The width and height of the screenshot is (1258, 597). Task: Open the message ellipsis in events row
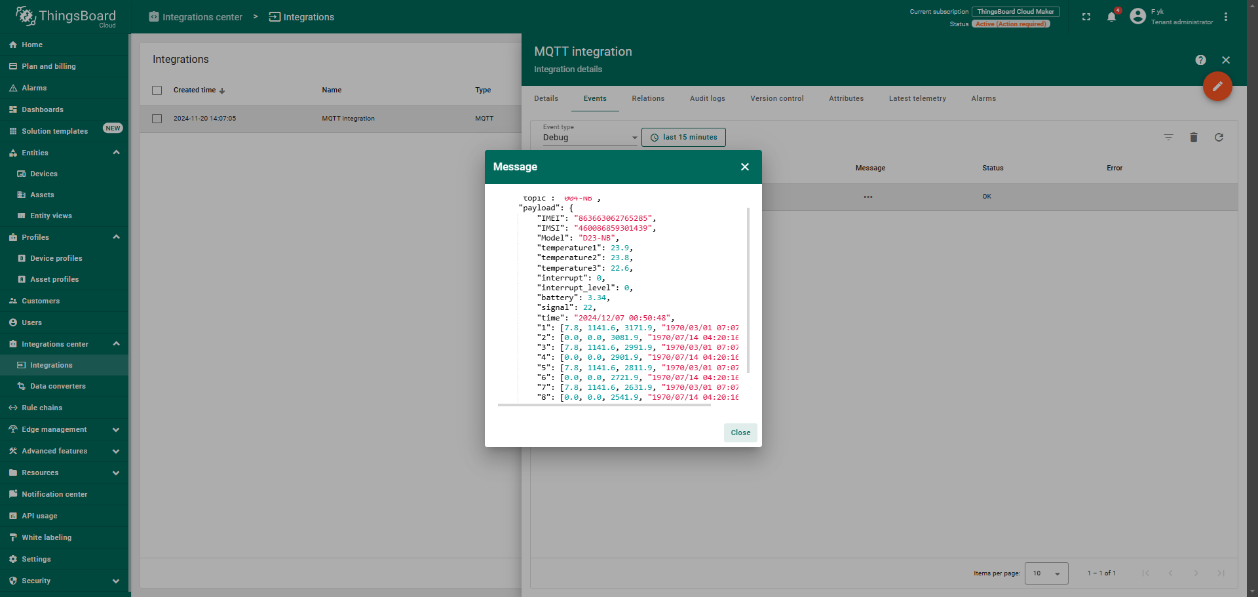click(868, 197)
